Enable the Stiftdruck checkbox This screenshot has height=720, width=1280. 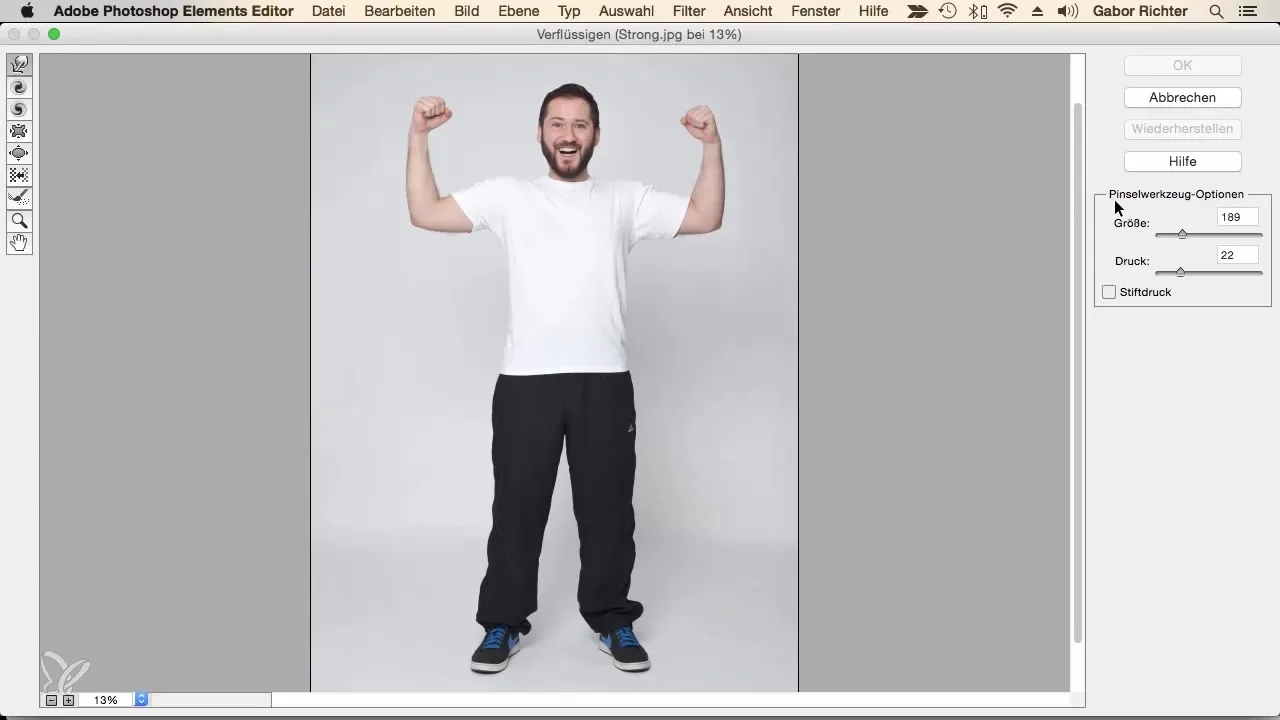[1109, 292]
